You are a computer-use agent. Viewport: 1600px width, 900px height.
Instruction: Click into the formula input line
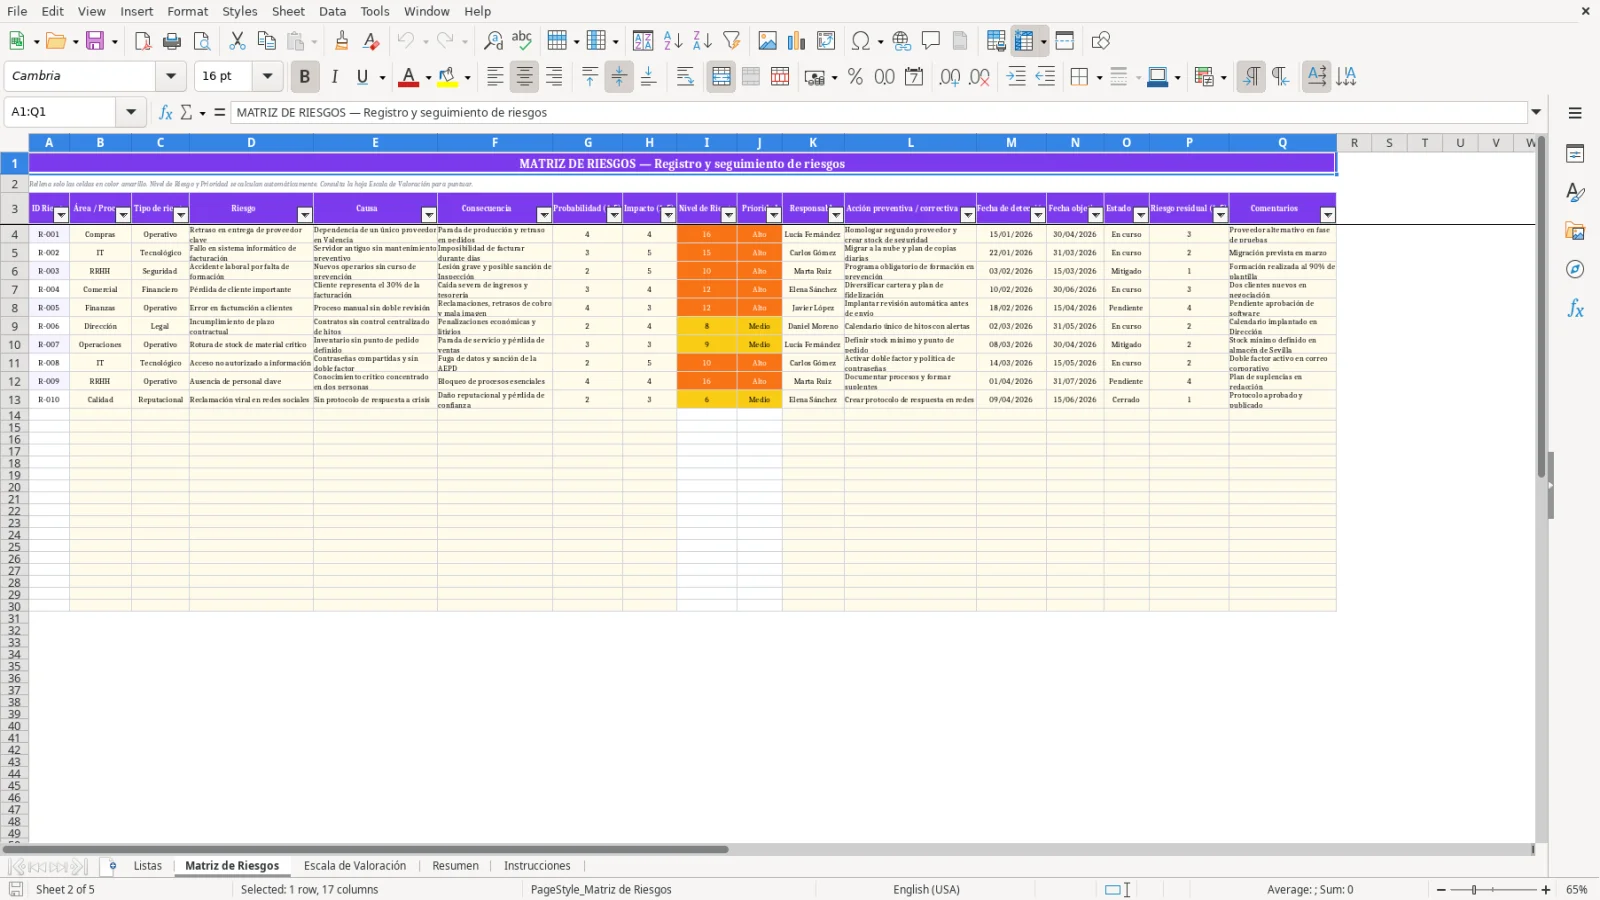pyautogui.click(x=879, y=112)
